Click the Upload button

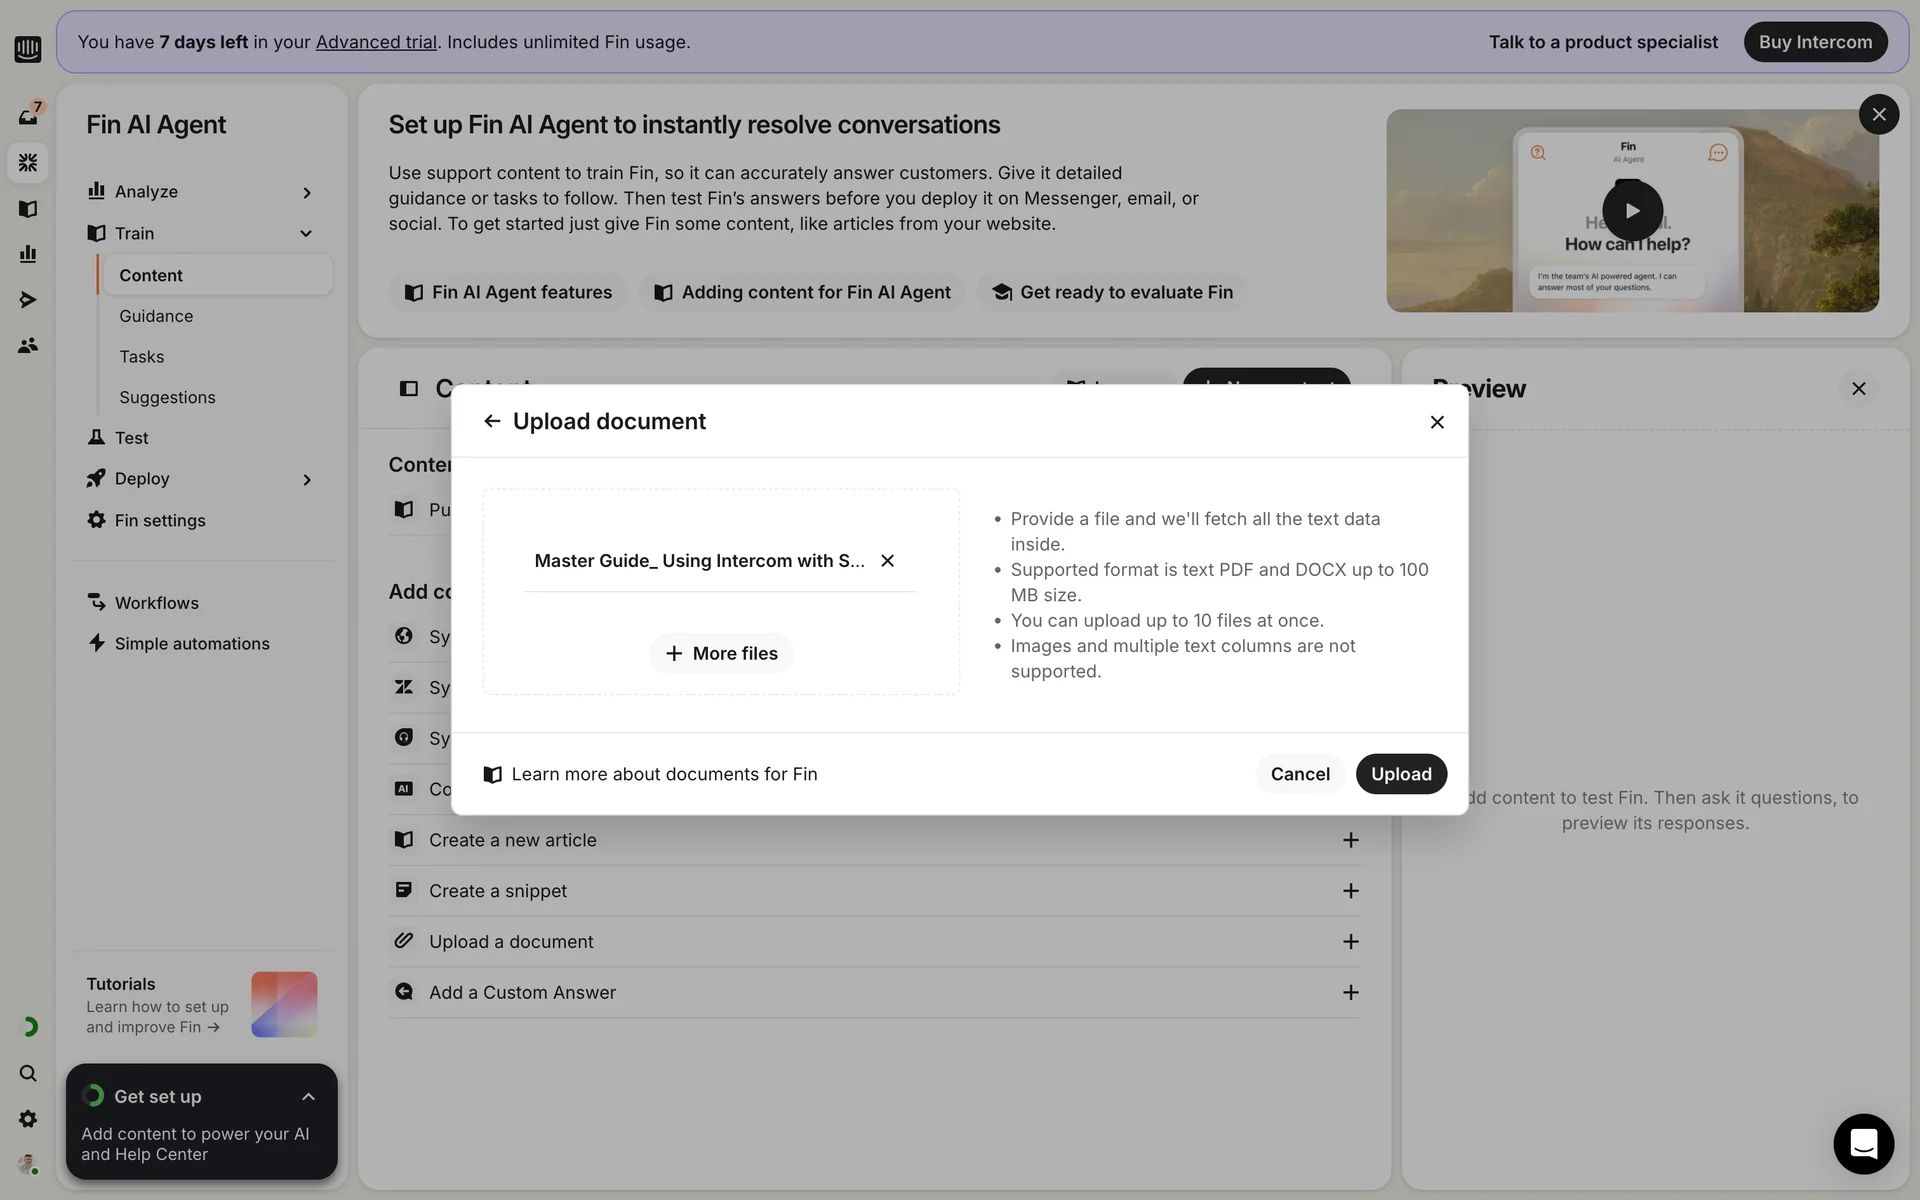coord(1400,774)
